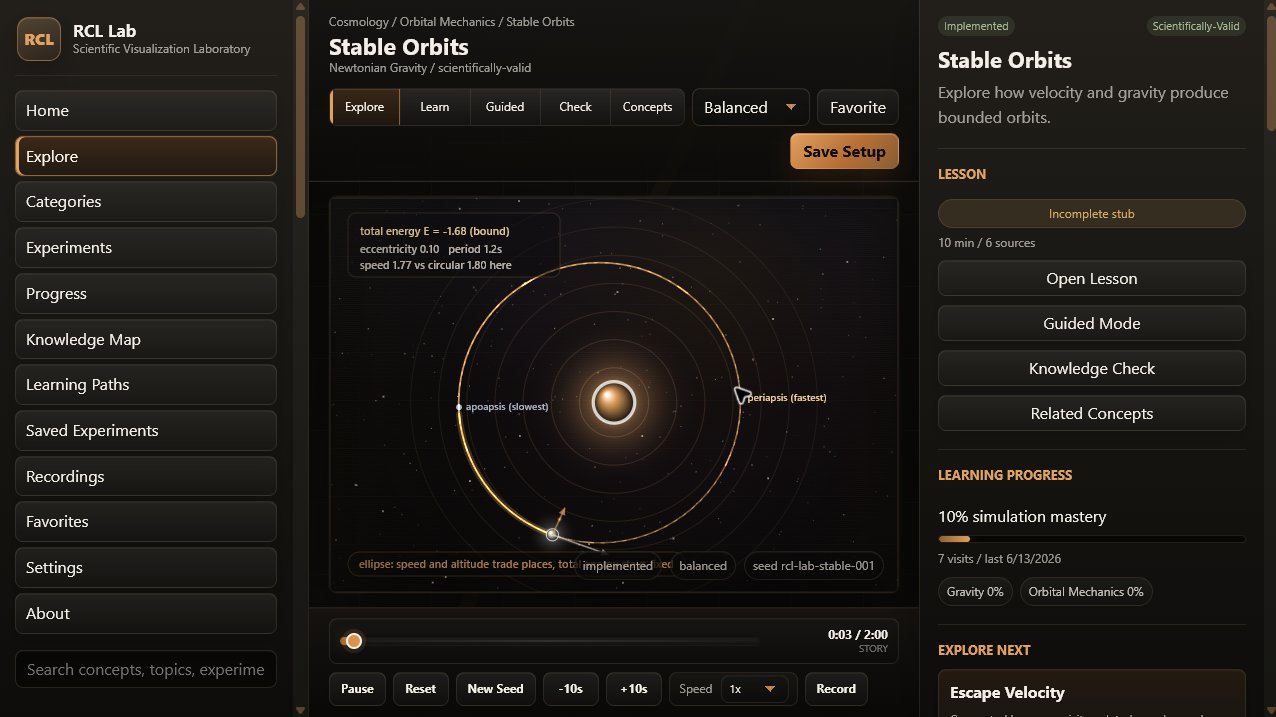Open the Knowledge Check
Image resolution: width=1276 pixels, height=717 pixels.
(x=1092, y=368)
